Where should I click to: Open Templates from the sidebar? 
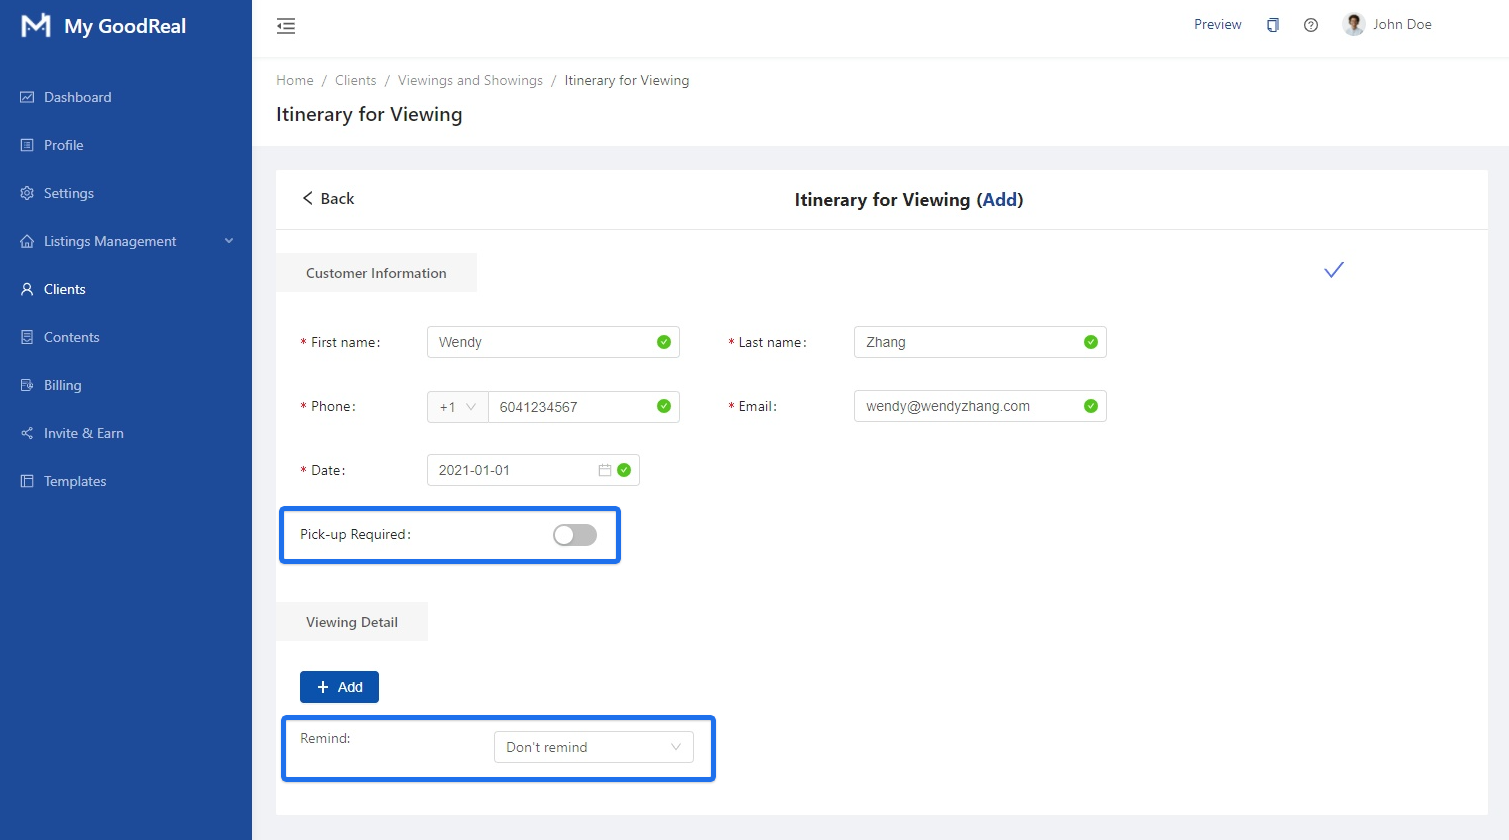74,481
